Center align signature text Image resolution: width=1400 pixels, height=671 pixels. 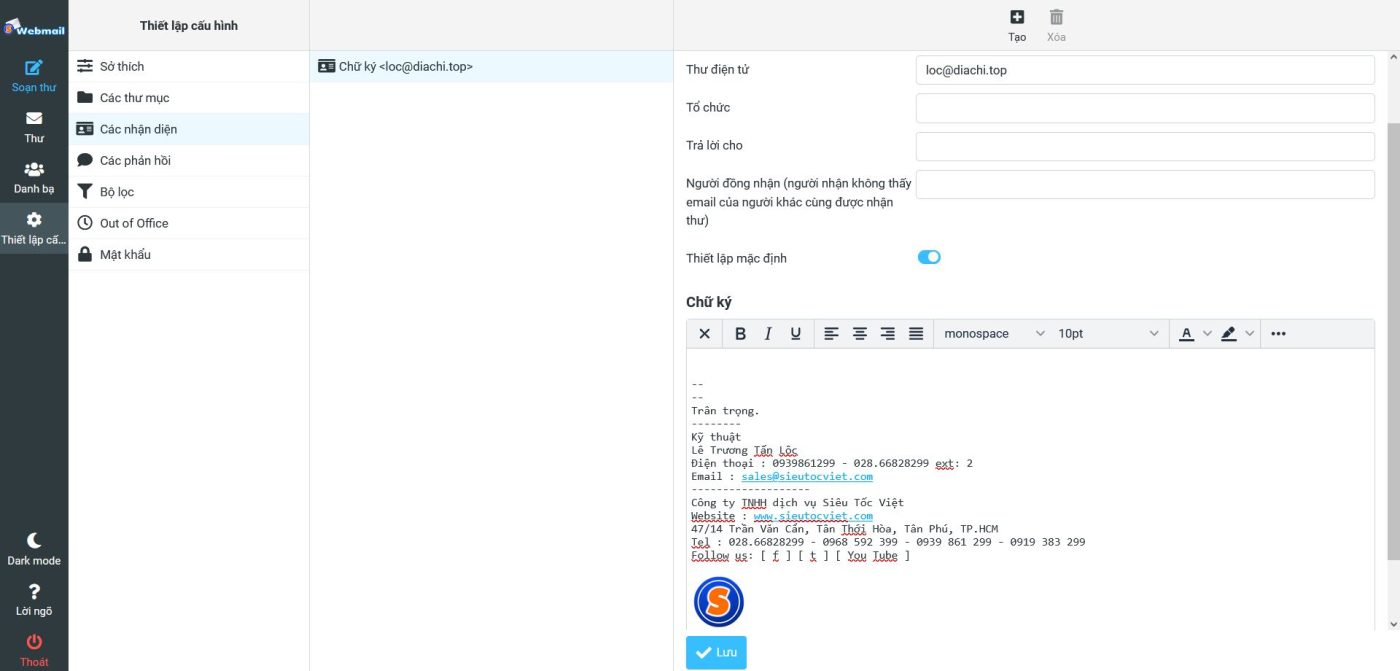click(859, 334)
